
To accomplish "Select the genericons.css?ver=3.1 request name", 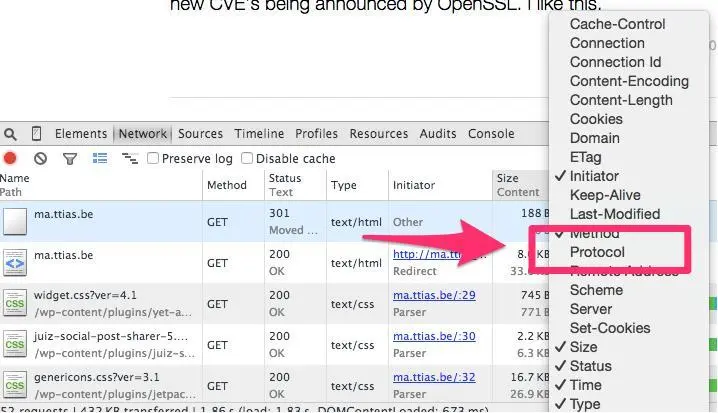I will [97, 377].
